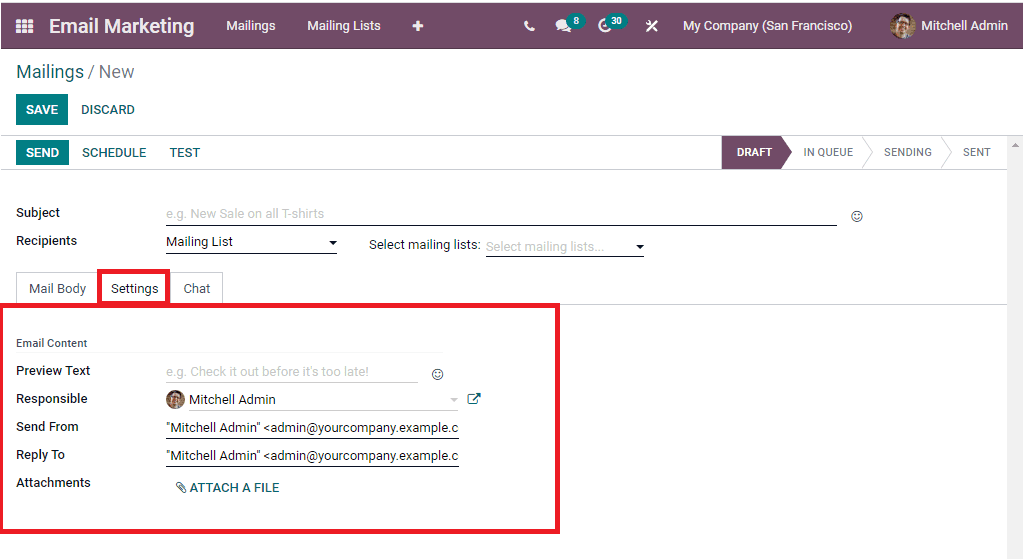Expand the Recipients Mailing List dropdown
Viewport: 1024px width, 560px height.
tap(251, 242)
